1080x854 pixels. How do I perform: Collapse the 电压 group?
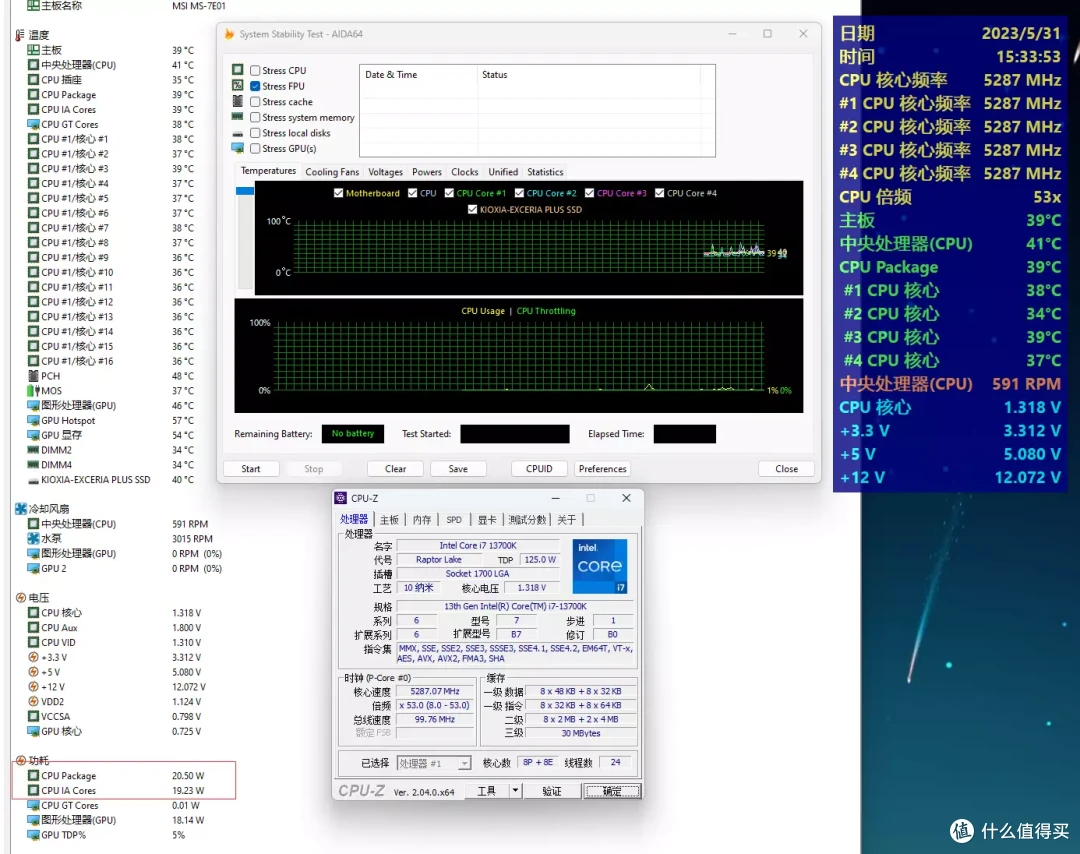point(21,597)
